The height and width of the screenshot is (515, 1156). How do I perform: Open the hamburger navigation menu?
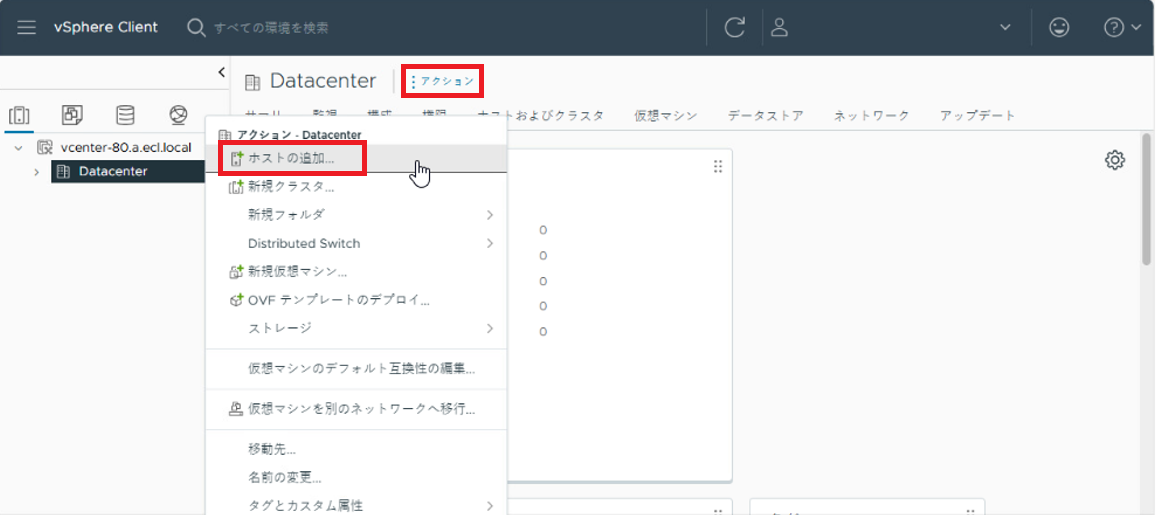[27, 28]
